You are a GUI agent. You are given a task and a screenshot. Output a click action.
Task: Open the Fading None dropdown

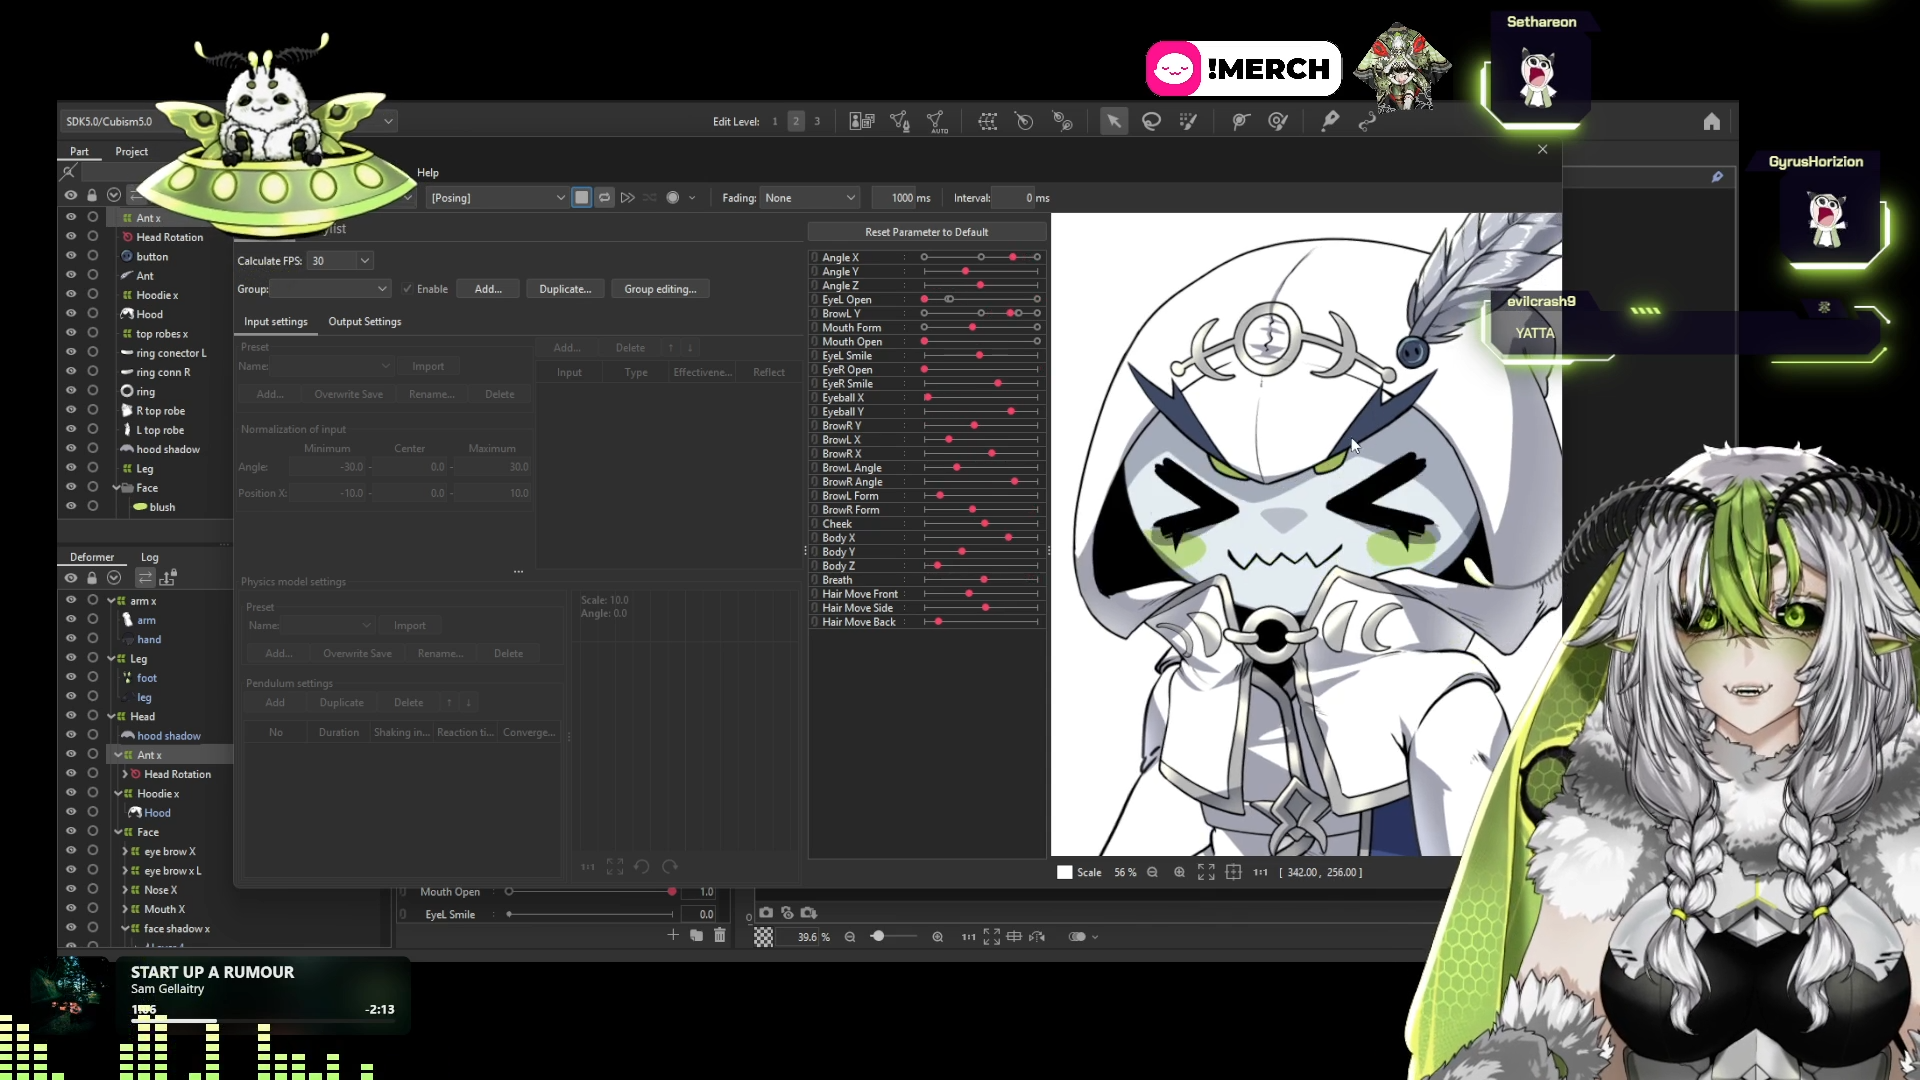coord(809,197)
